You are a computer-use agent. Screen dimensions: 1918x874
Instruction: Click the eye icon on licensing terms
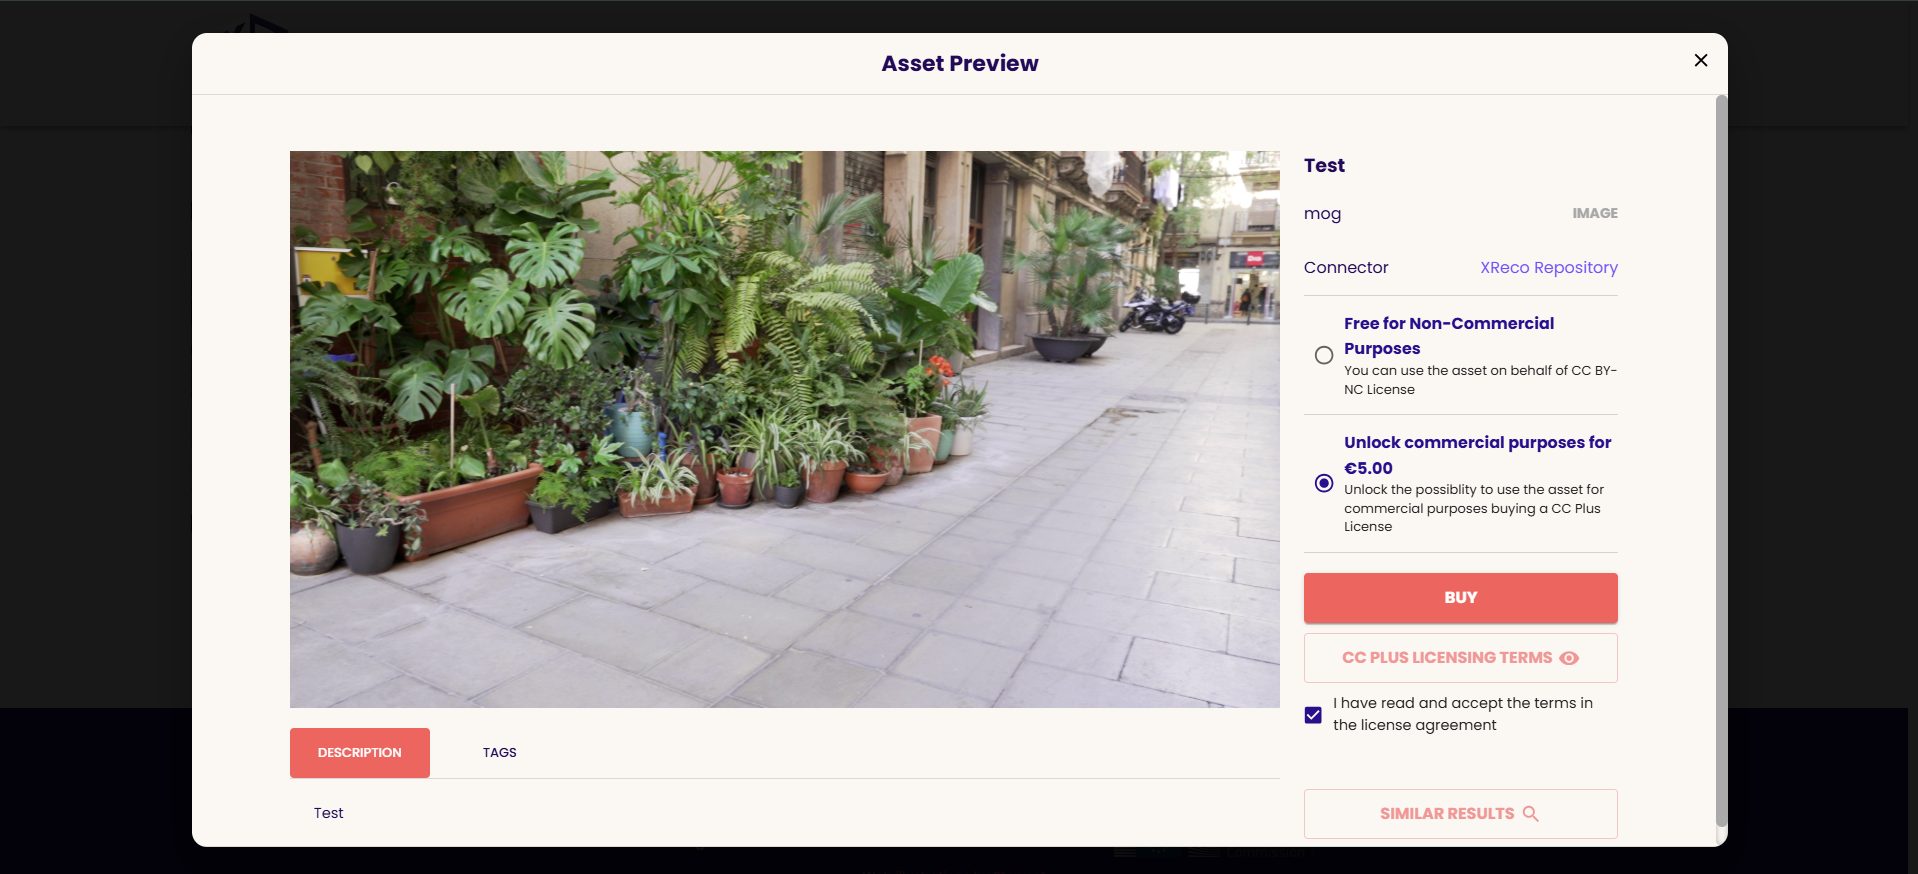(x=1569, y=658)
